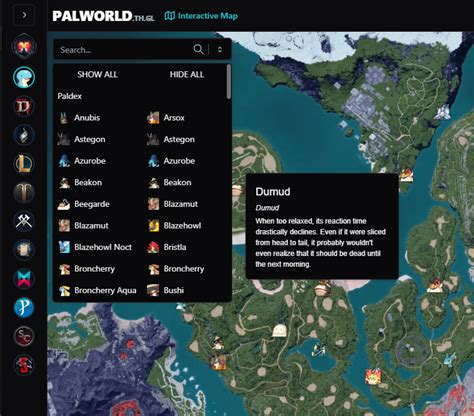The image size is (474, 416).
Task: Click the PALWORLD.TH.GL logo
Action: coord(103,16)
